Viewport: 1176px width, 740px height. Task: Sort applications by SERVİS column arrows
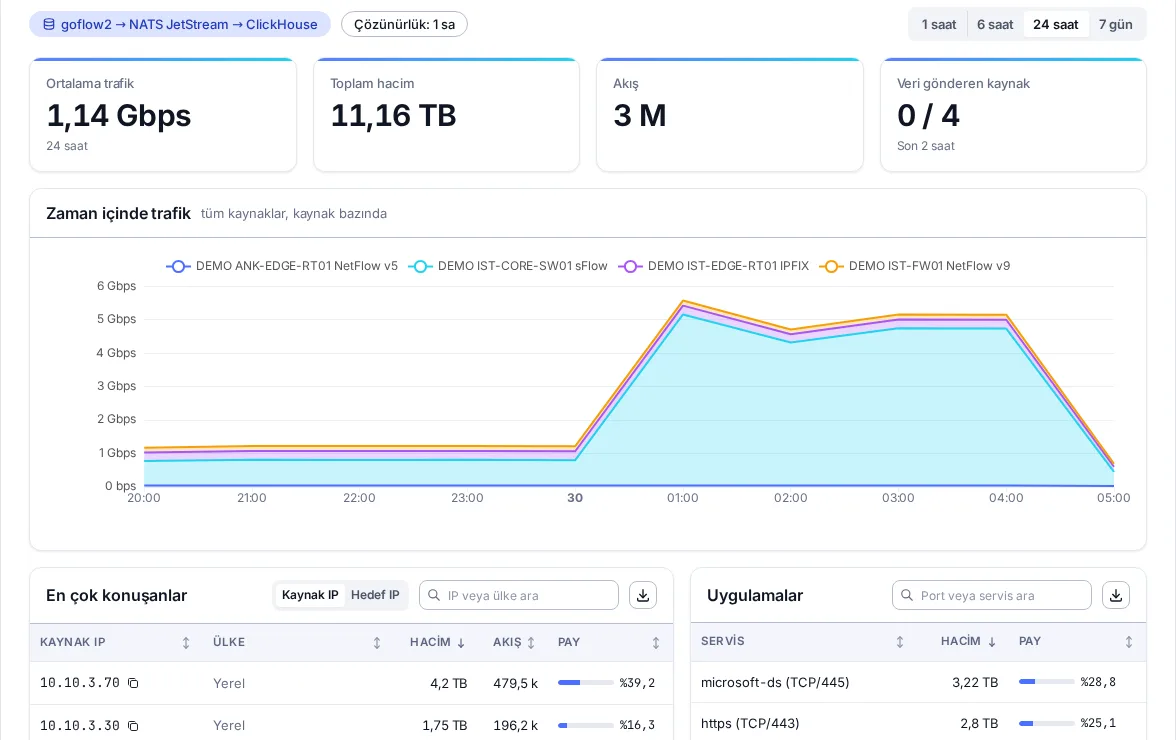[900, 642]
